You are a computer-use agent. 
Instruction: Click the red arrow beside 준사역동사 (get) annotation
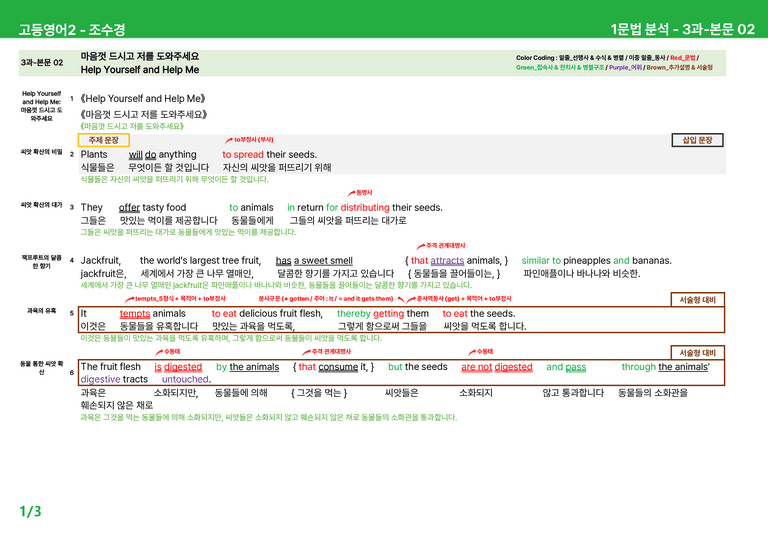coord(411,299)
